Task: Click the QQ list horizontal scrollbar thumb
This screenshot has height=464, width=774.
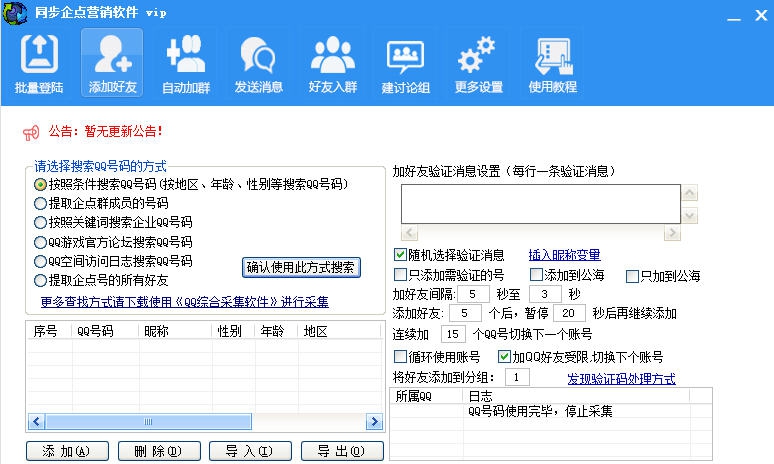Action: pyautogui.click(x=148, y=422)
